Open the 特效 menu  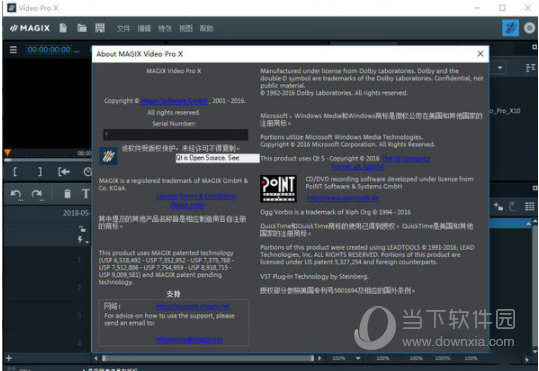[x=165, y=29]
